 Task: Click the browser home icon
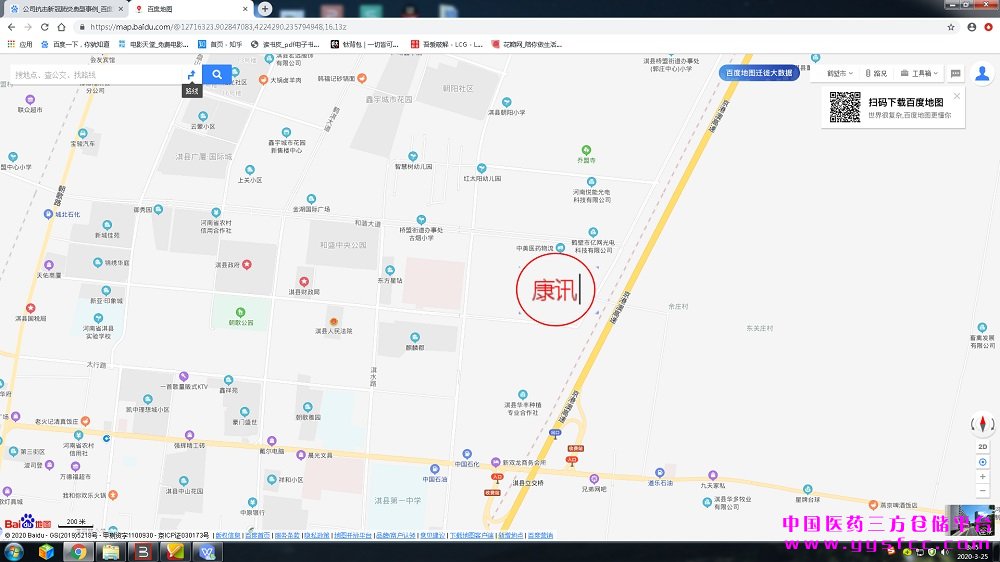pyautogui.click(x=61, y=27)
